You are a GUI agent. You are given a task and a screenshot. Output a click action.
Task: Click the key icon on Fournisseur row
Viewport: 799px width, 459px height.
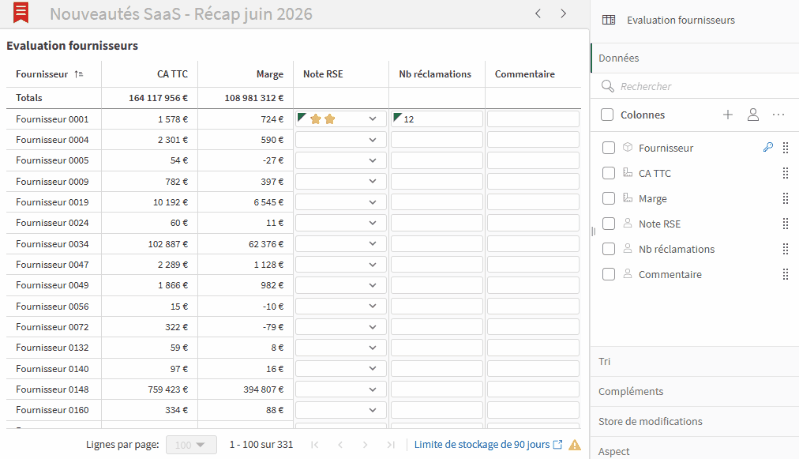768,148
